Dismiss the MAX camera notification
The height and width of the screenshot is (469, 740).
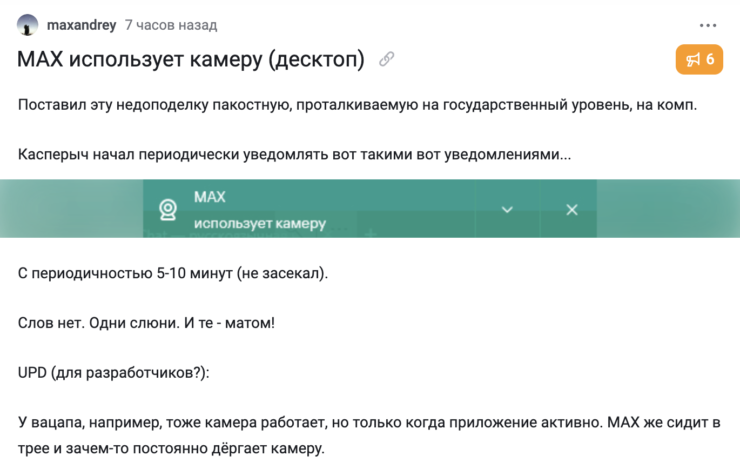click(572, 209)
